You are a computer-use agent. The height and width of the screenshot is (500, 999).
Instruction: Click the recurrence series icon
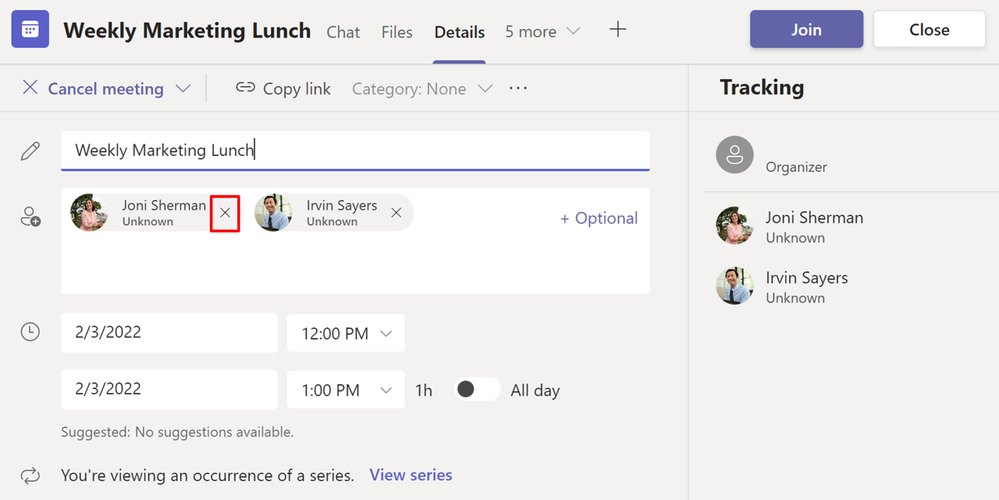(30, 475)
